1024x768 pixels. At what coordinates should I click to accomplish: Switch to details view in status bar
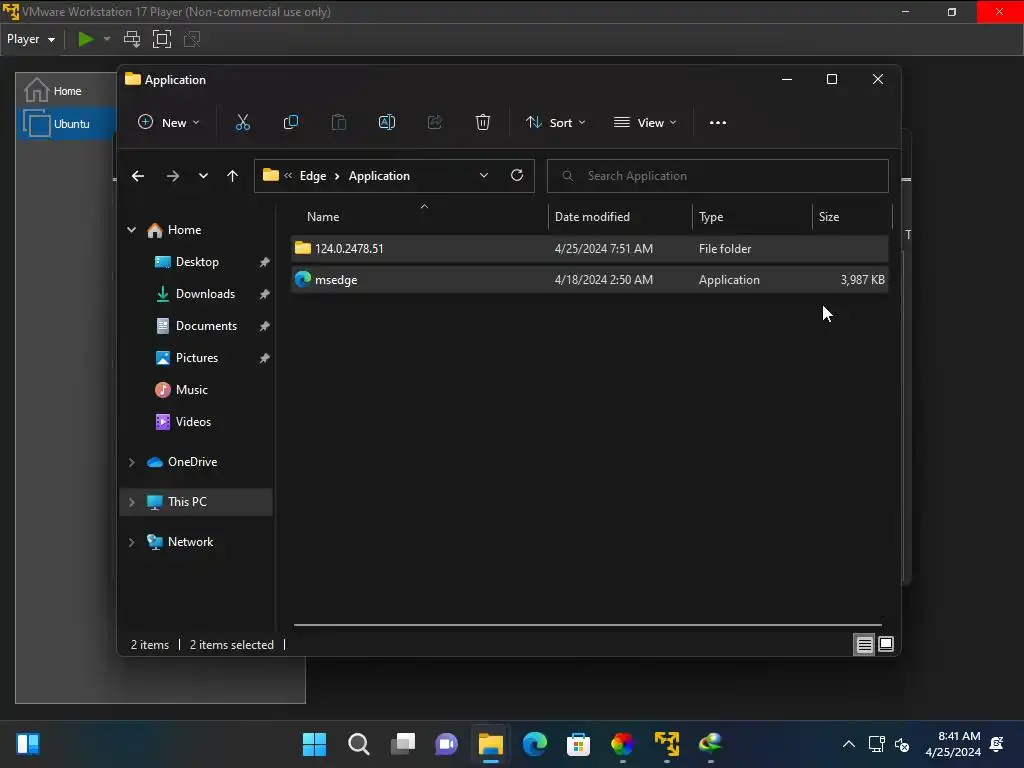(x=864, y=645)
